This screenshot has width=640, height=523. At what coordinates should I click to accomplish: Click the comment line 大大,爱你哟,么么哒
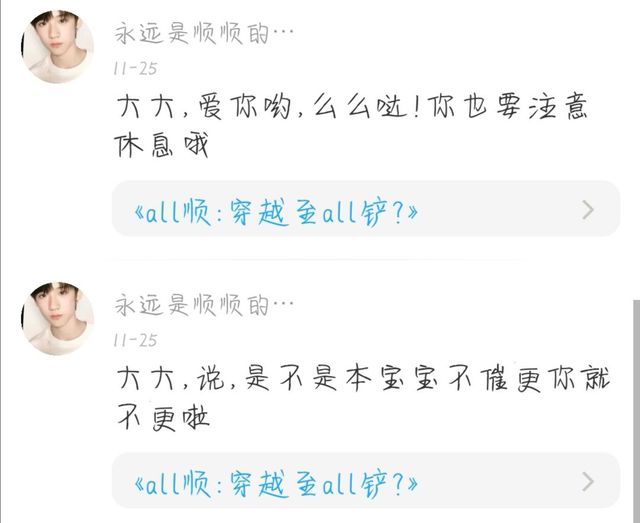[x=262, y=106]
